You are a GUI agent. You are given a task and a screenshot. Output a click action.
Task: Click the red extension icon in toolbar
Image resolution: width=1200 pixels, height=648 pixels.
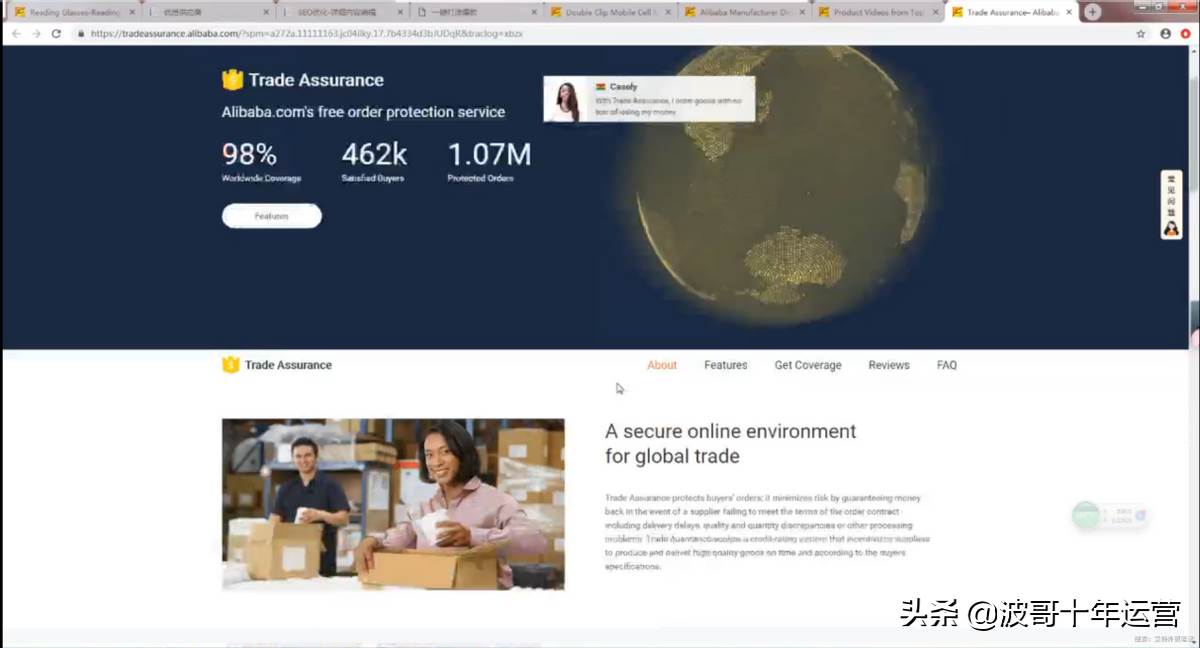click(1186, 33)
